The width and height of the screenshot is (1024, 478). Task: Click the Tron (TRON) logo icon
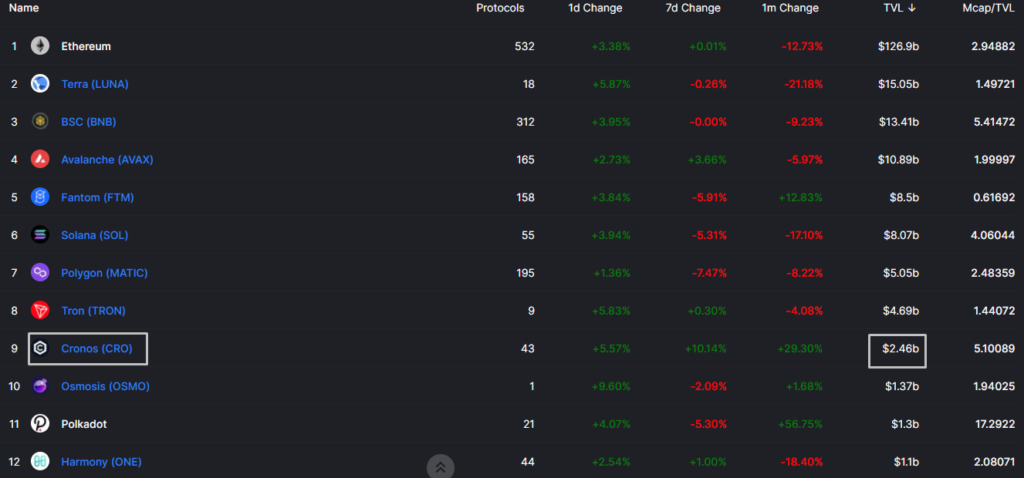(x=40, y=311)
